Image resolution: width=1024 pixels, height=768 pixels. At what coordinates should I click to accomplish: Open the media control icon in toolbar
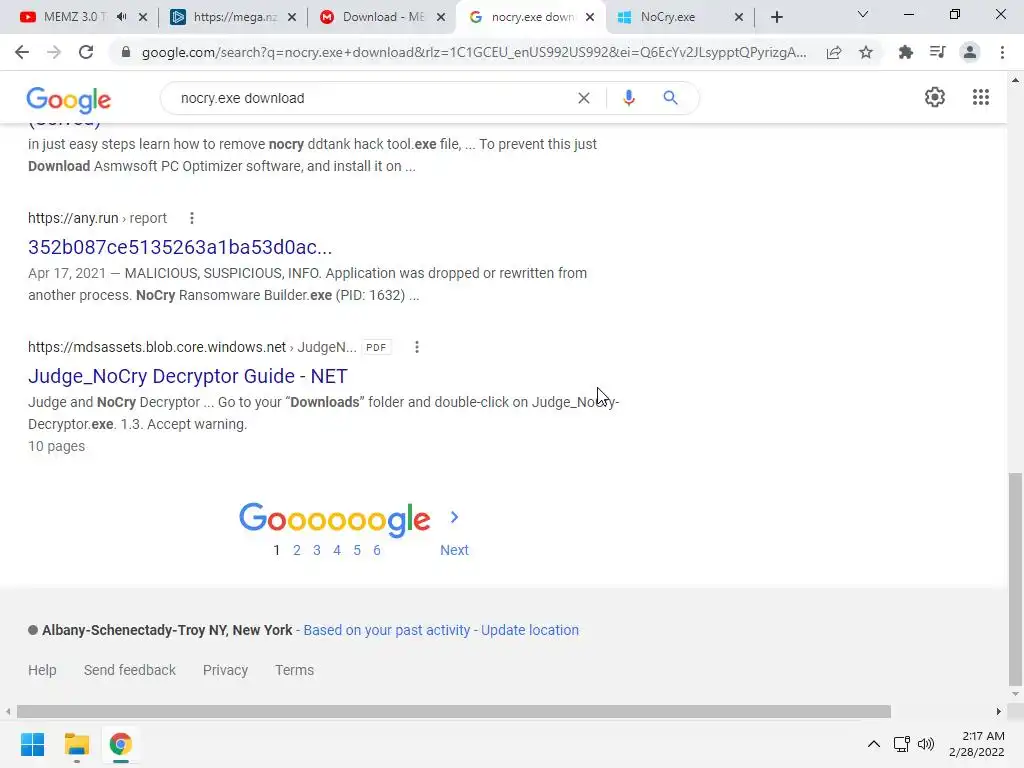(937, 52)
